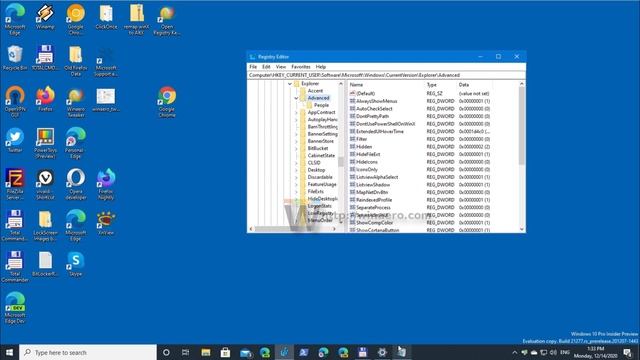
Task: Open the Old Firefox Data folder
Action: 76,61
